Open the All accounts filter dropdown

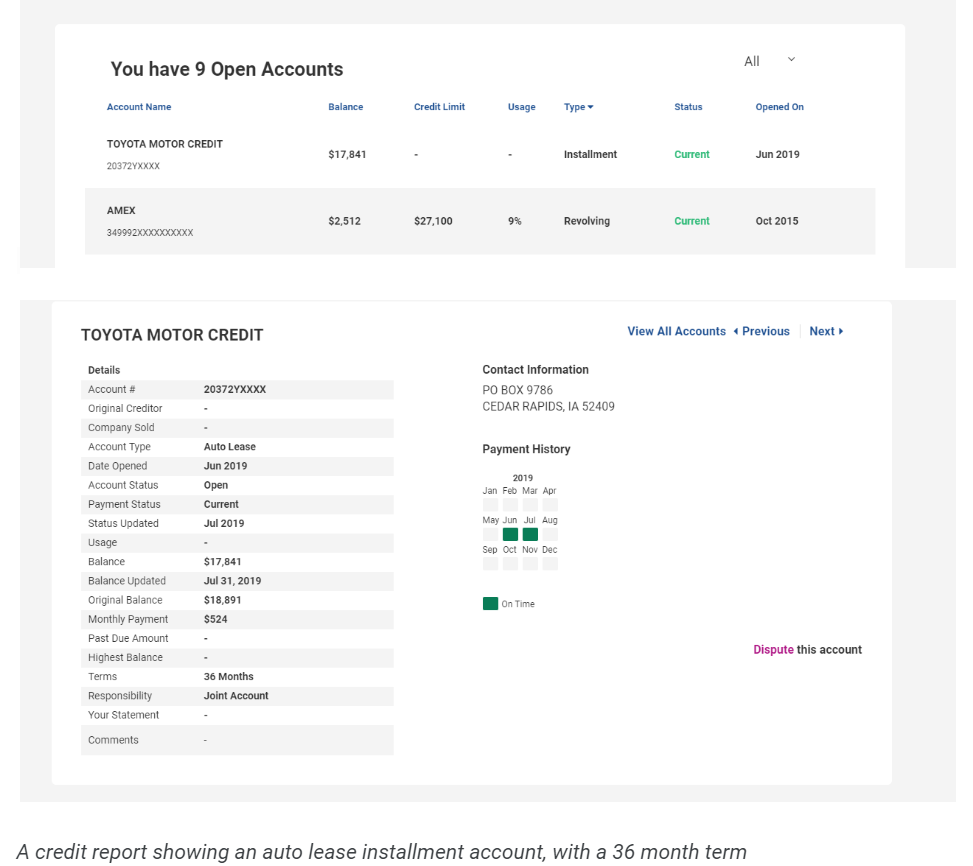[x=769, y=61]
